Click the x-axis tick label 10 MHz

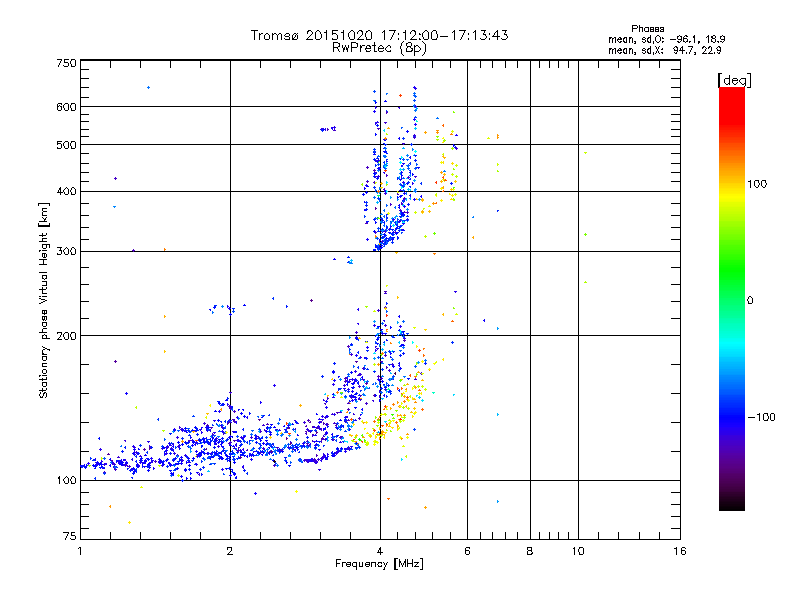click(x=578, y=551)
